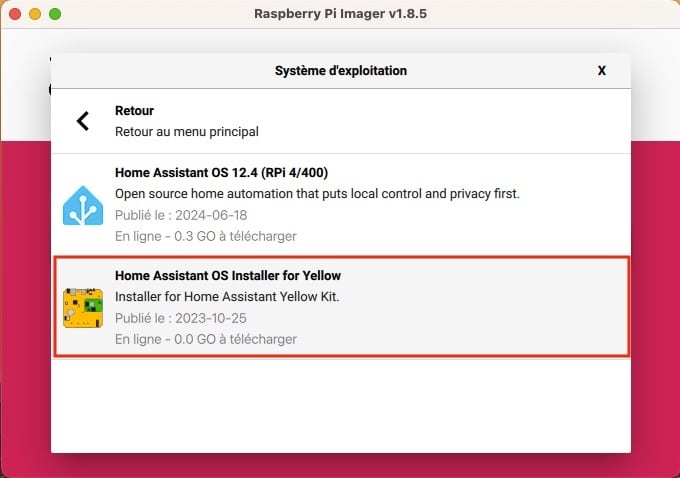Click the 'Publié le : 2024-06-18' line
680x478 pixels.
click(x=181, y=215)
